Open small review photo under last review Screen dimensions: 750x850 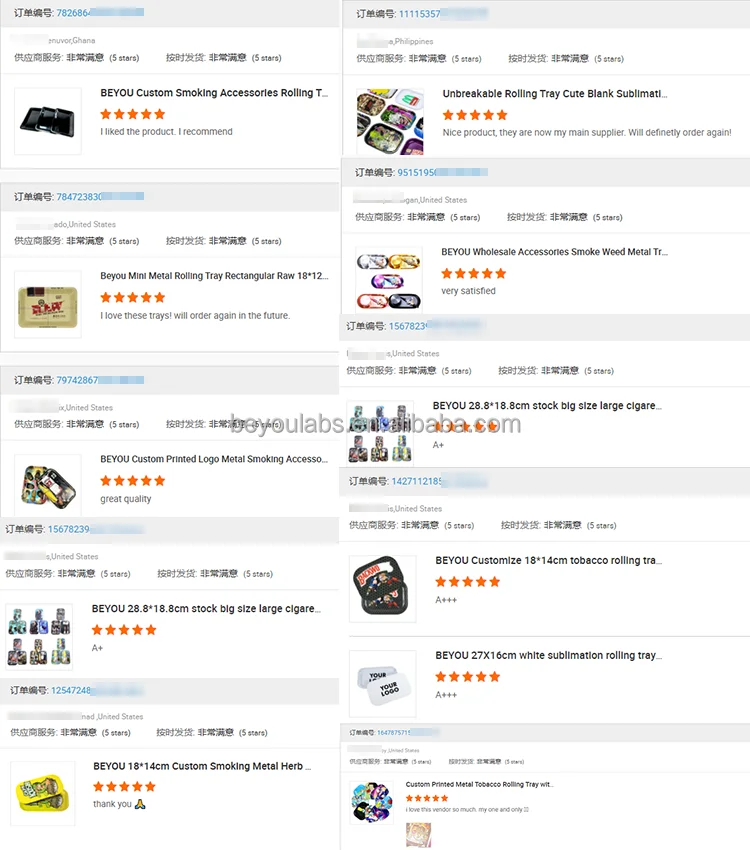pyautogui.click(x=419, y=835)
